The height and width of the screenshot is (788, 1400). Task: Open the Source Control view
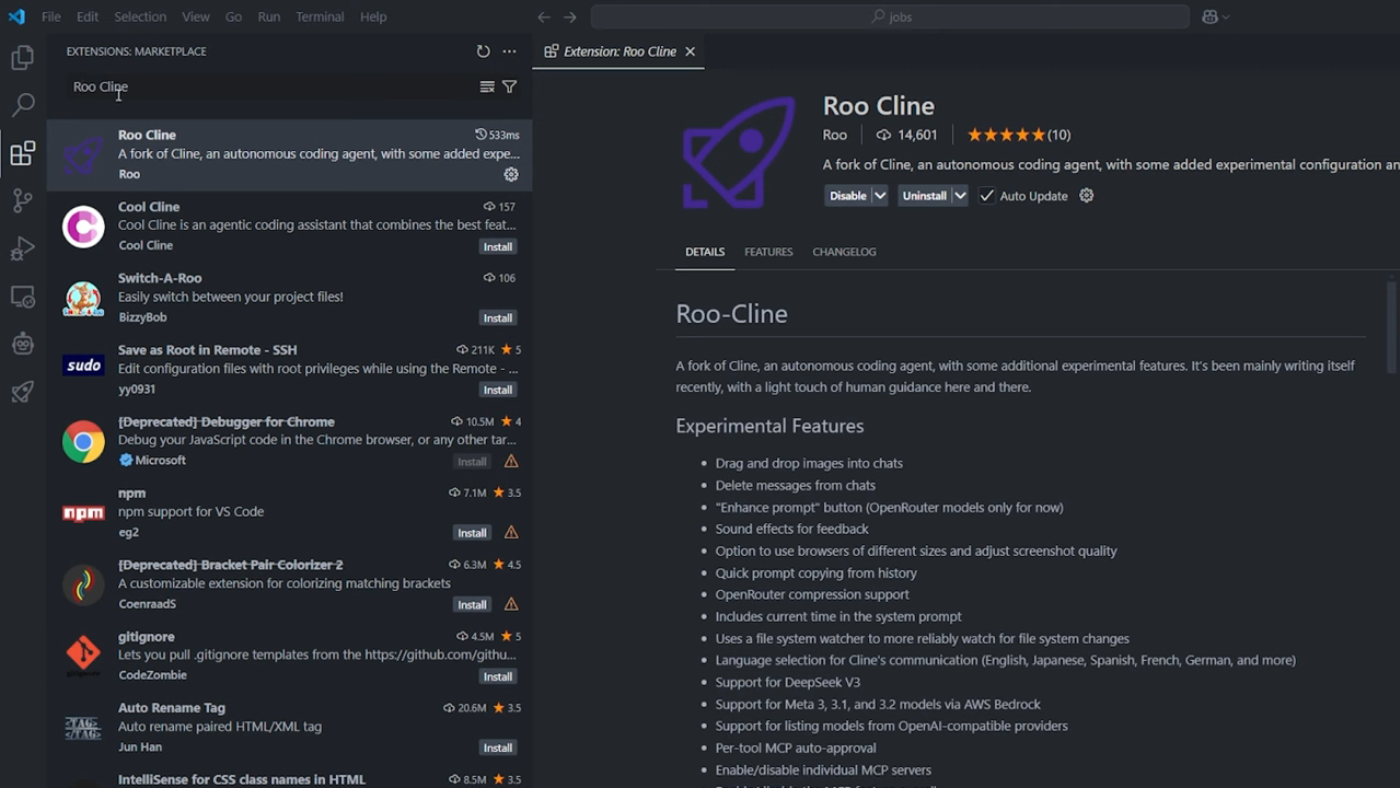tap(22, 200)
